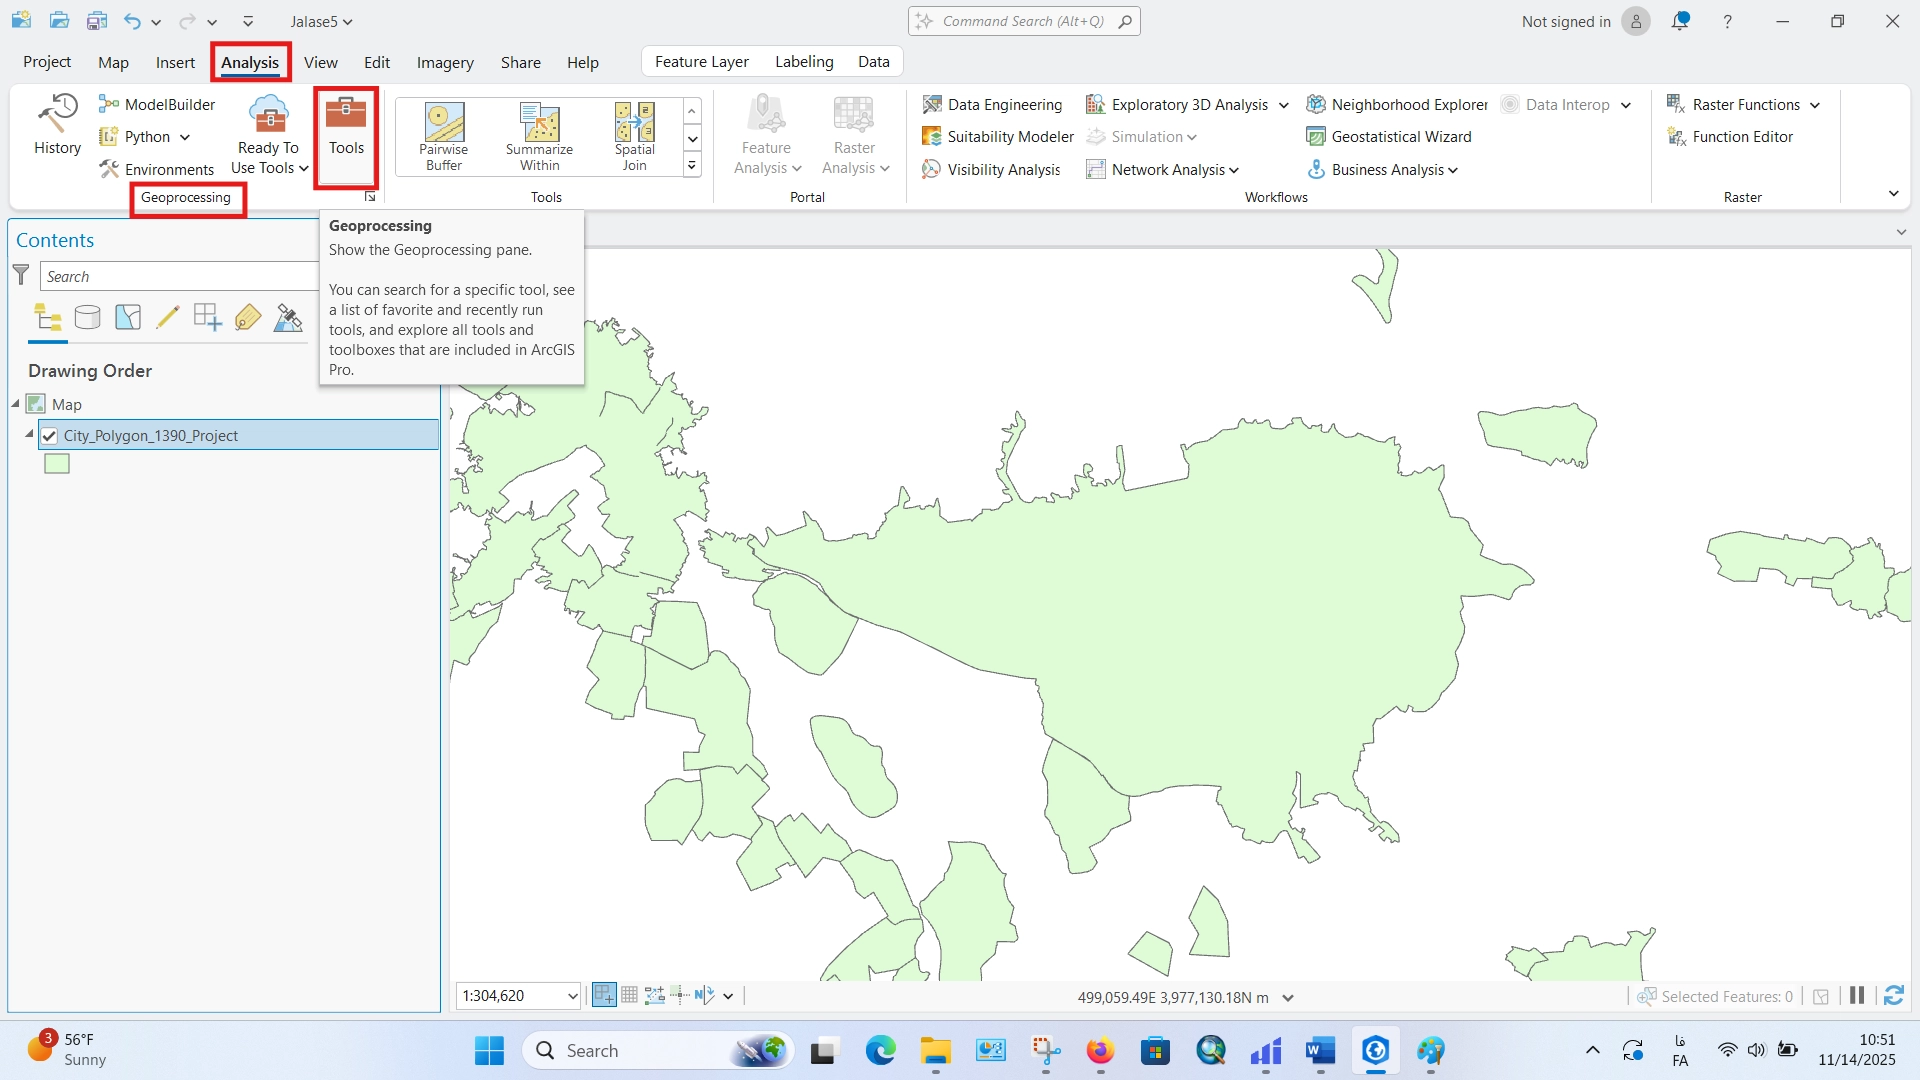Select List By Snapping icon
1920x1080 pixels.
[208, 317]
